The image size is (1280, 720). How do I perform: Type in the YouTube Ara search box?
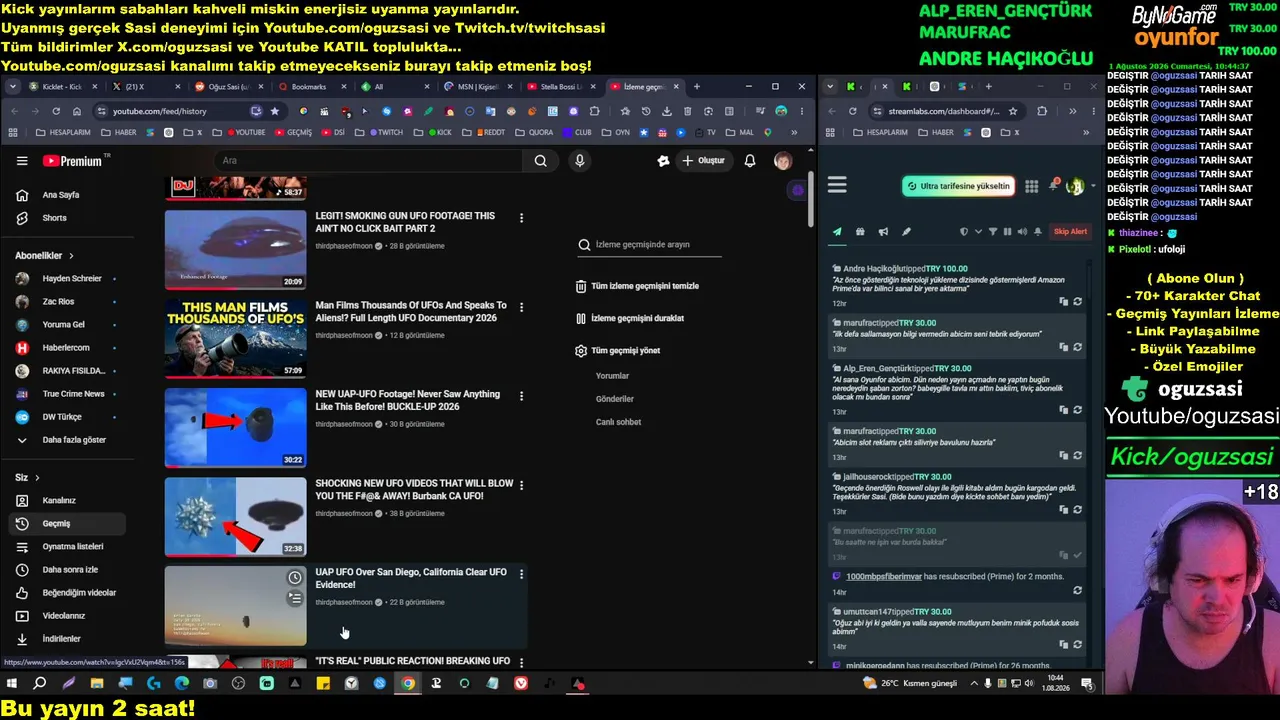(x=368, y=161)
